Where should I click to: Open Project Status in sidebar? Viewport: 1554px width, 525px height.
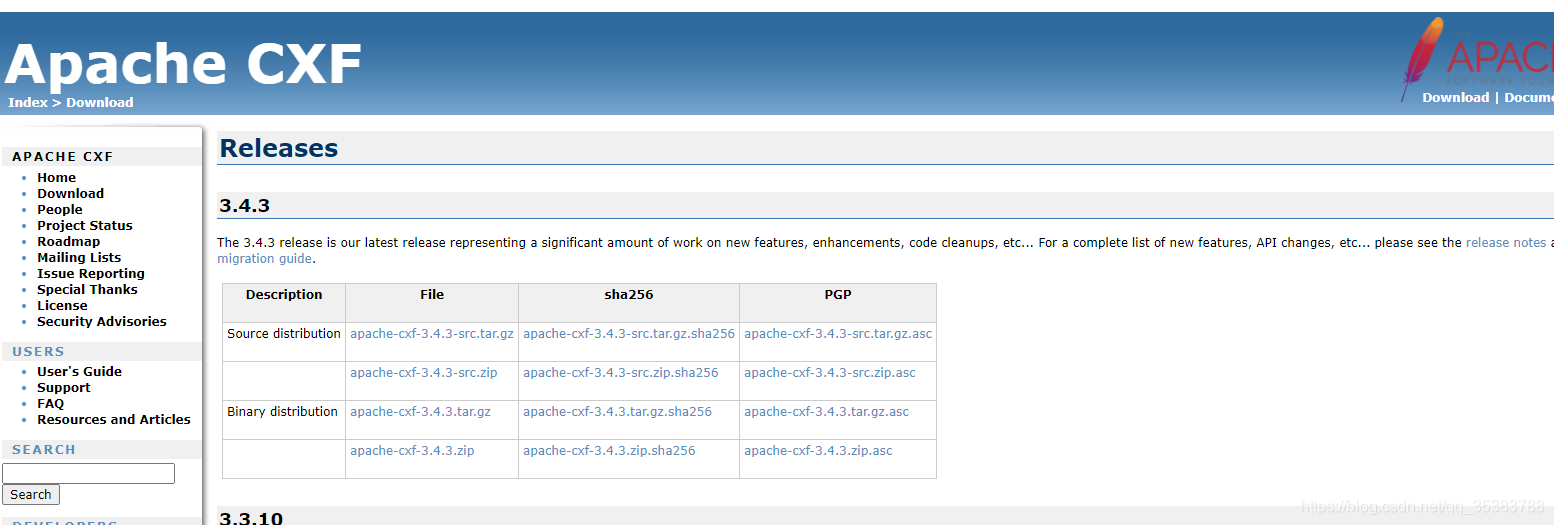[x=85, y=225]
